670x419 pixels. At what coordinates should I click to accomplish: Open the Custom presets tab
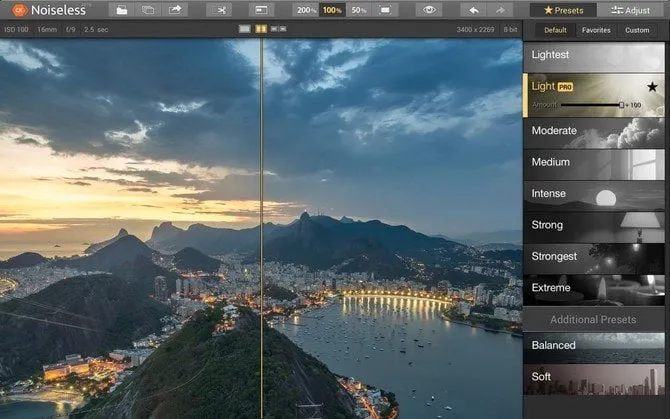[637, 30]
